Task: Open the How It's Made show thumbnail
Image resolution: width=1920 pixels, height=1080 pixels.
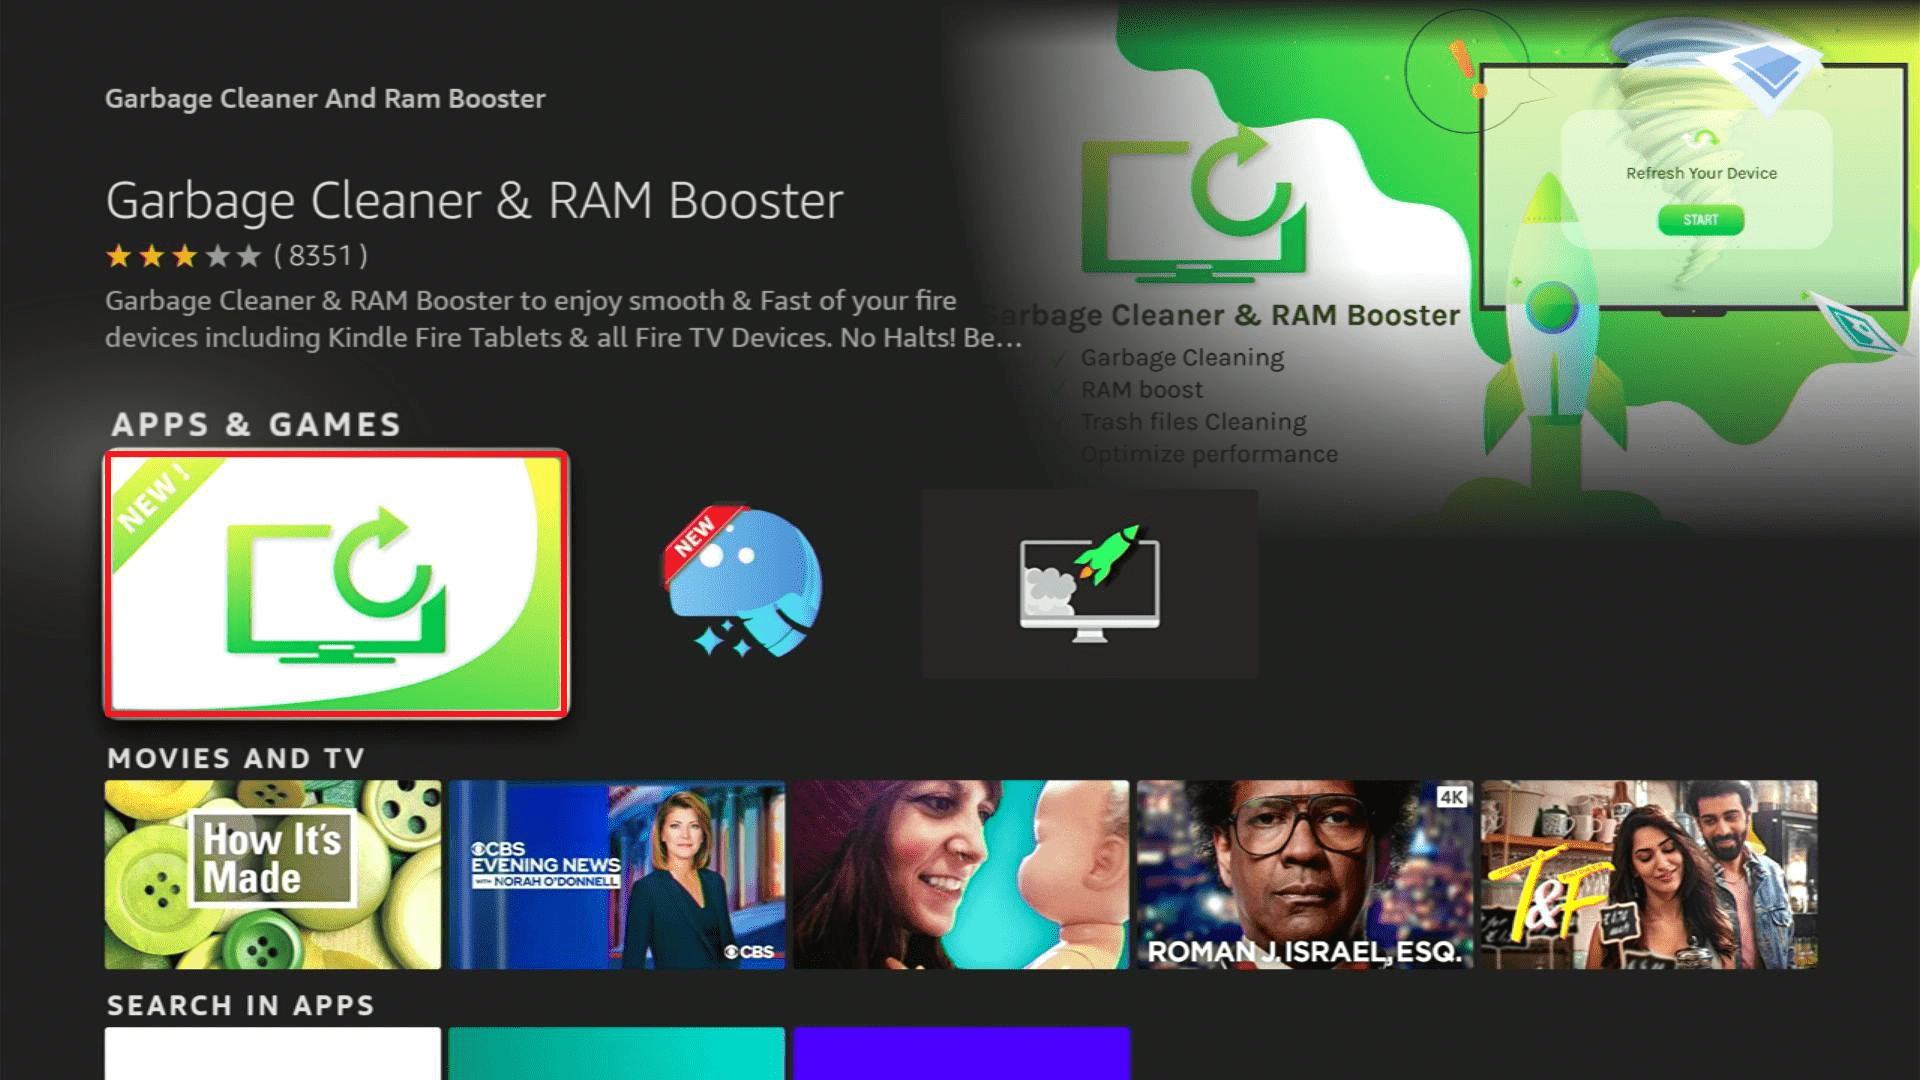Action: pyautogui.click(x=273, y=874)
